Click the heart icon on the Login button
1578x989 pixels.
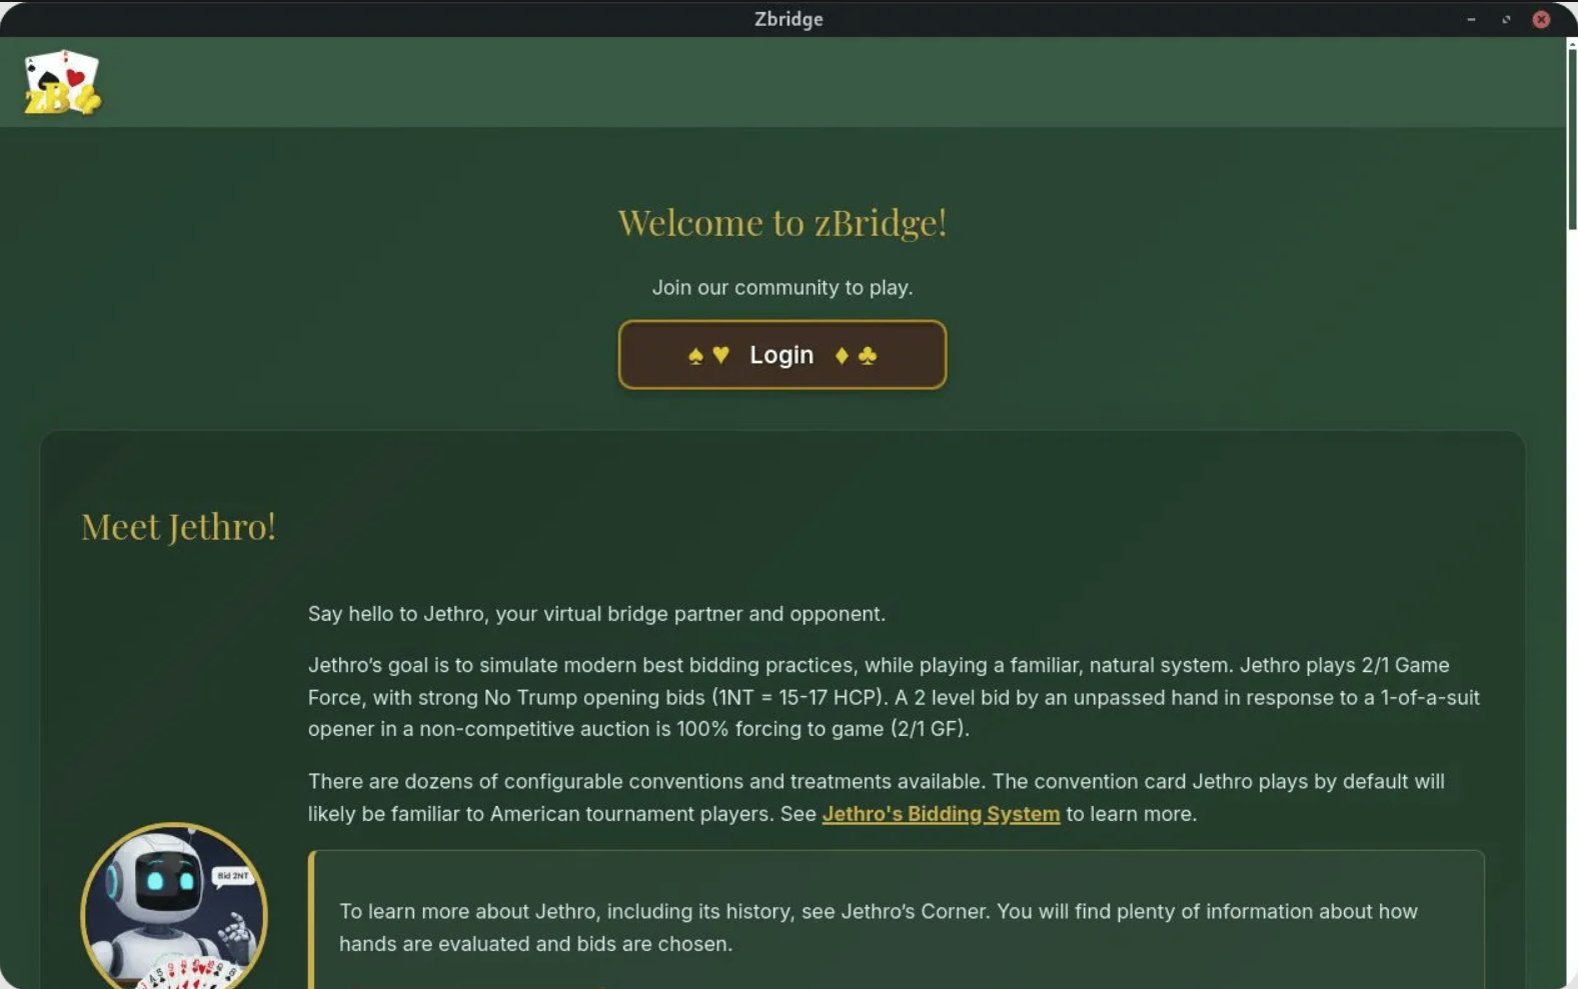721,355
